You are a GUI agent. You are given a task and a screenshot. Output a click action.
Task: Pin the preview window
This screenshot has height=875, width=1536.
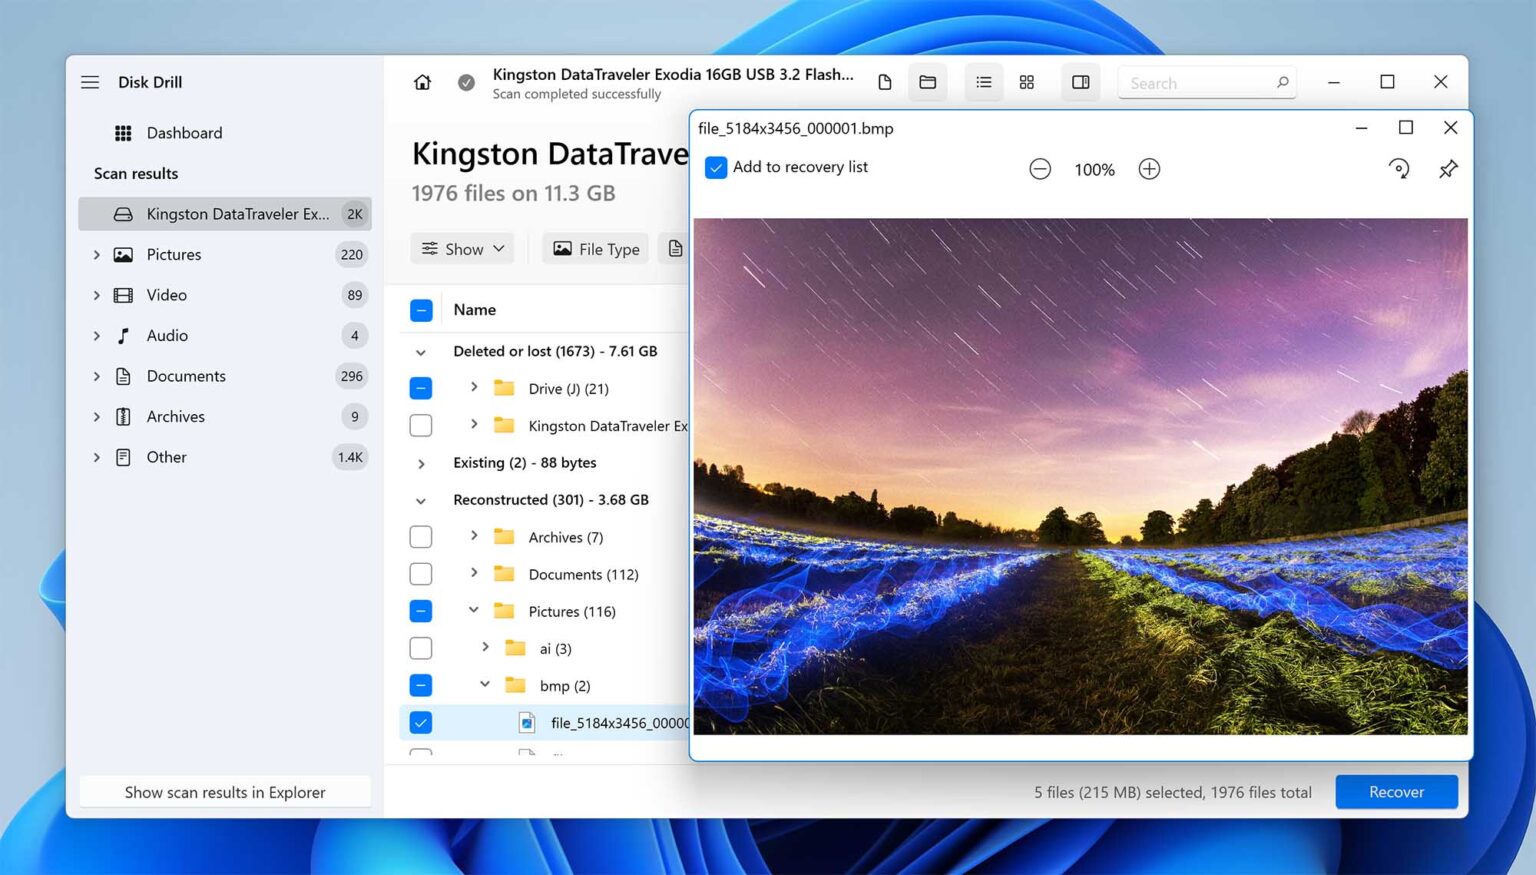coord(1448,168)
